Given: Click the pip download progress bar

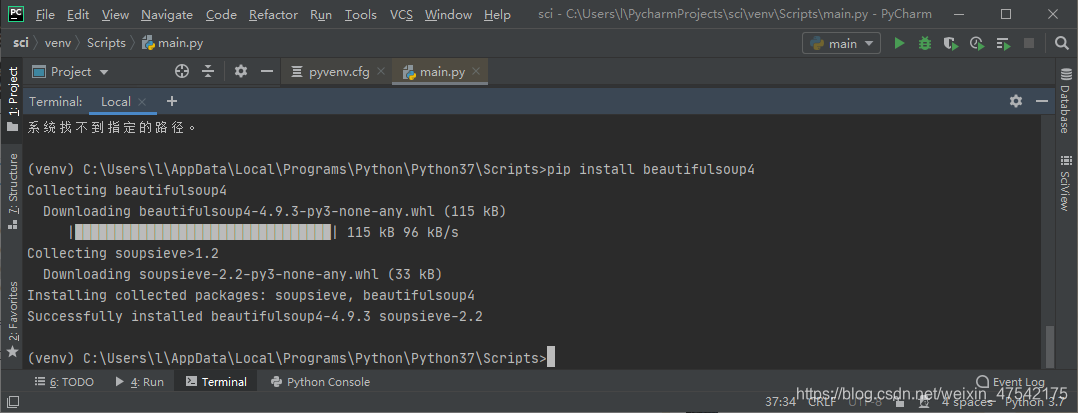Looking at the screenshot, I should (x=203, y=232).
